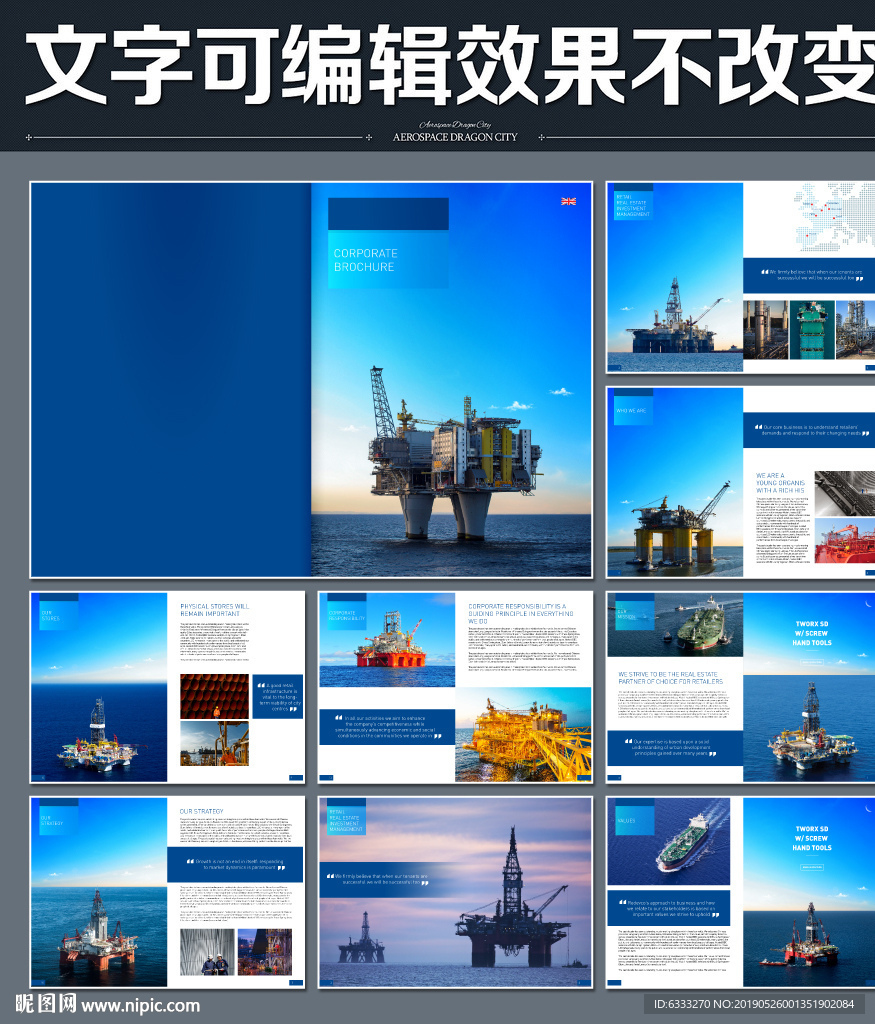Open the Our Strategy spread thumbnail

pyautogui.click(x=167, y=892)
